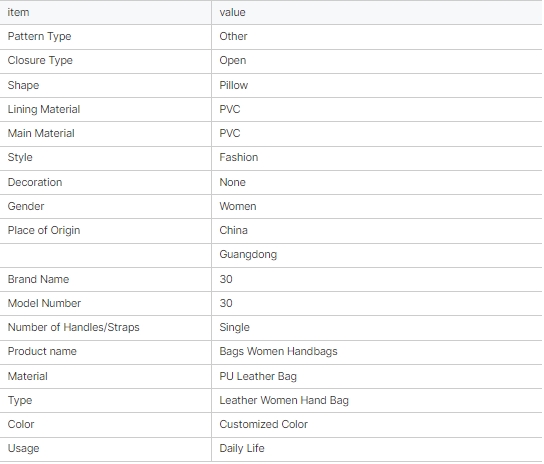Select the Closure Type 'Open' value
Image resolution: width=544 pixels, height=464 pixels.
(233, 61)
